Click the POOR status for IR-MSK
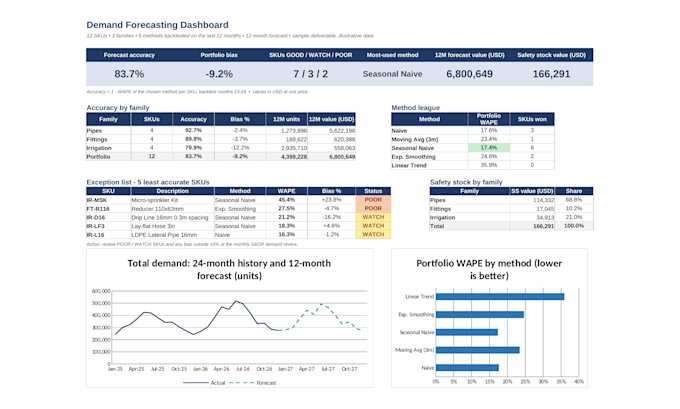Image resolution: width=680 pixels, height=409 pixels. tap(373, 200)
